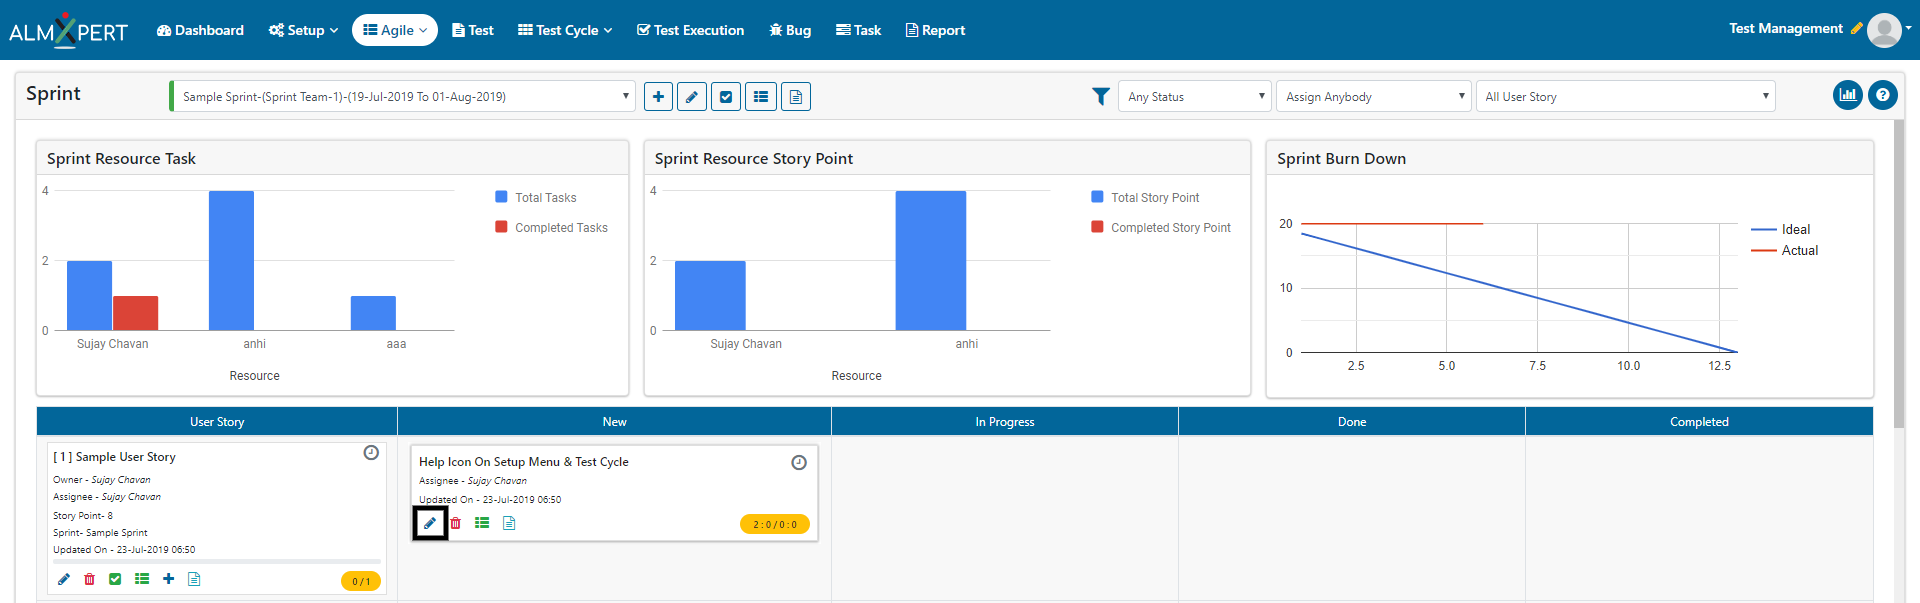The width and height of the screenshot is (1920, 603).
Task: Click the User Story column header
Action: [x=217, y=422]
